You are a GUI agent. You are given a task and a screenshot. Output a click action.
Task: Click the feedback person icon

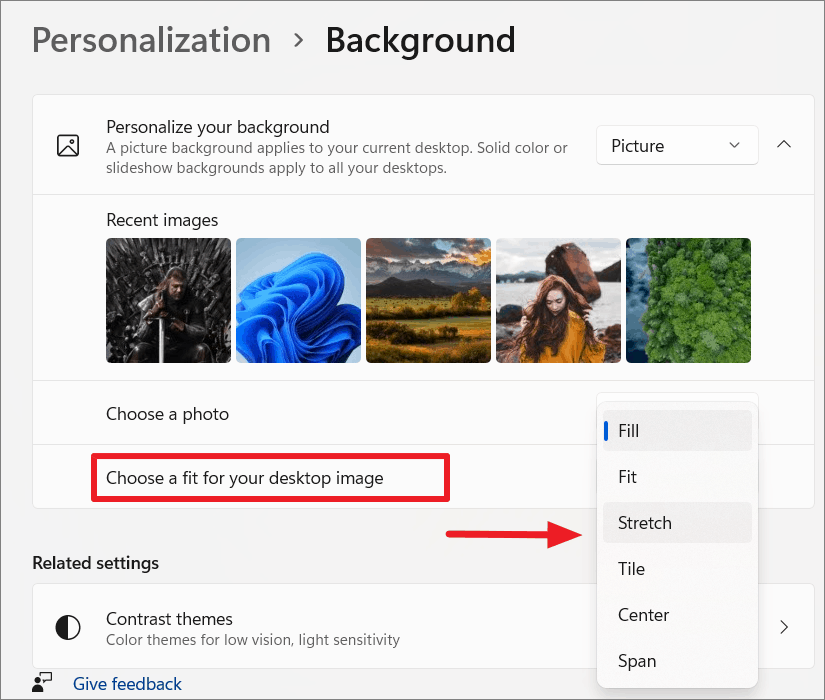tap(42, 683)
